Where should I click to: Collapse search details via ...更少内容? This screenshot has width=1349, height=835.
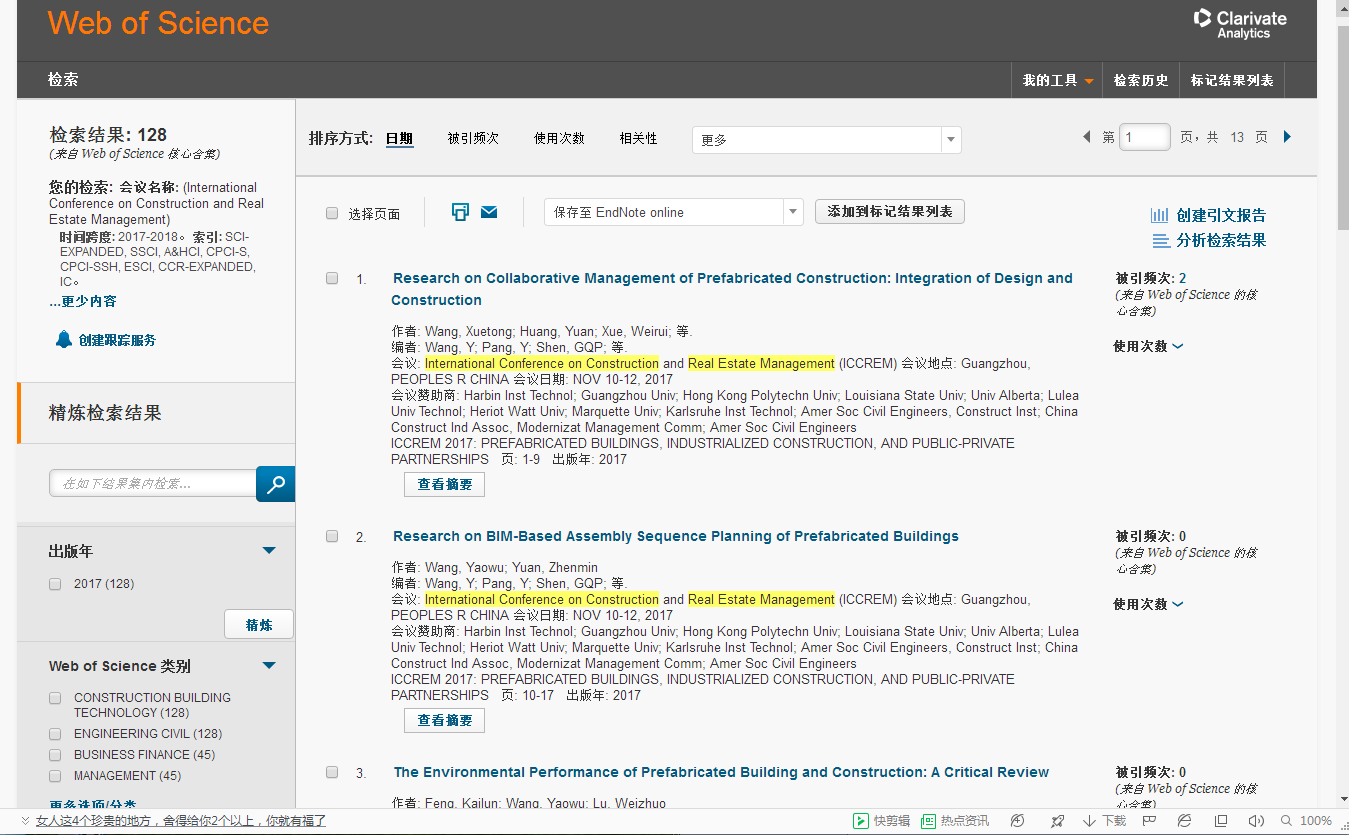tap(83, 301)
